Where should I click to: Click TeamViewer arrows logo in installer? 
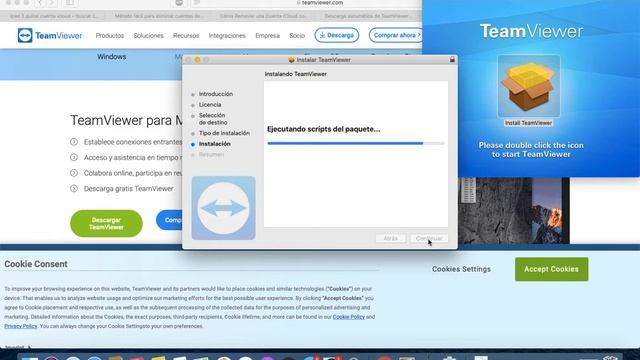tap(224, 208)
